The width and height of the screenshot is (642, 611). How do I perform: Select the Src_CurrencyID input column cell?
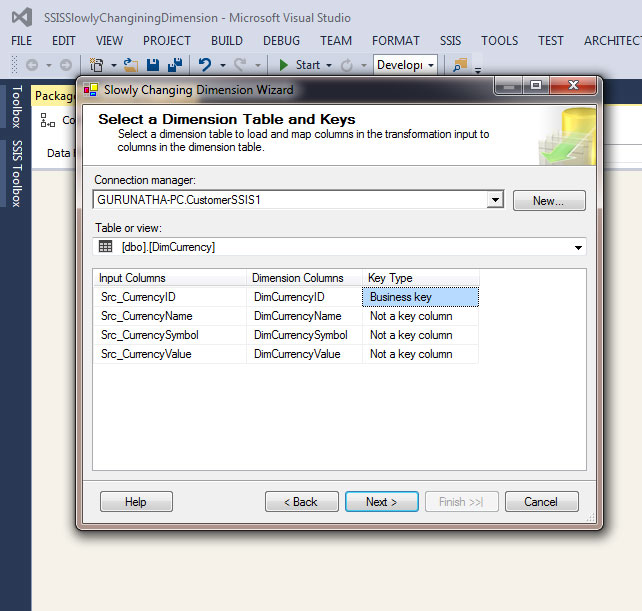coord(170,297)
